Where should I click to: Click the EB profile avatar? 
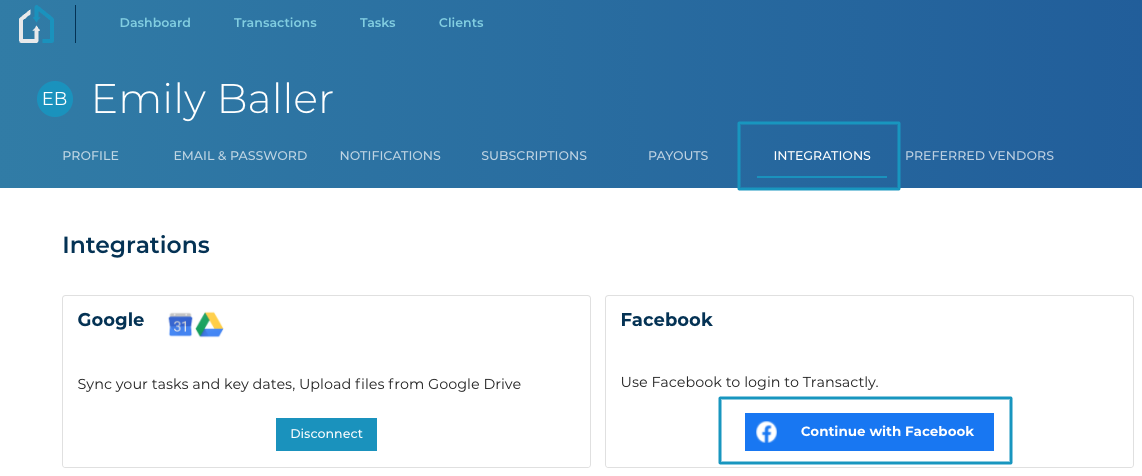pos(55,99)
